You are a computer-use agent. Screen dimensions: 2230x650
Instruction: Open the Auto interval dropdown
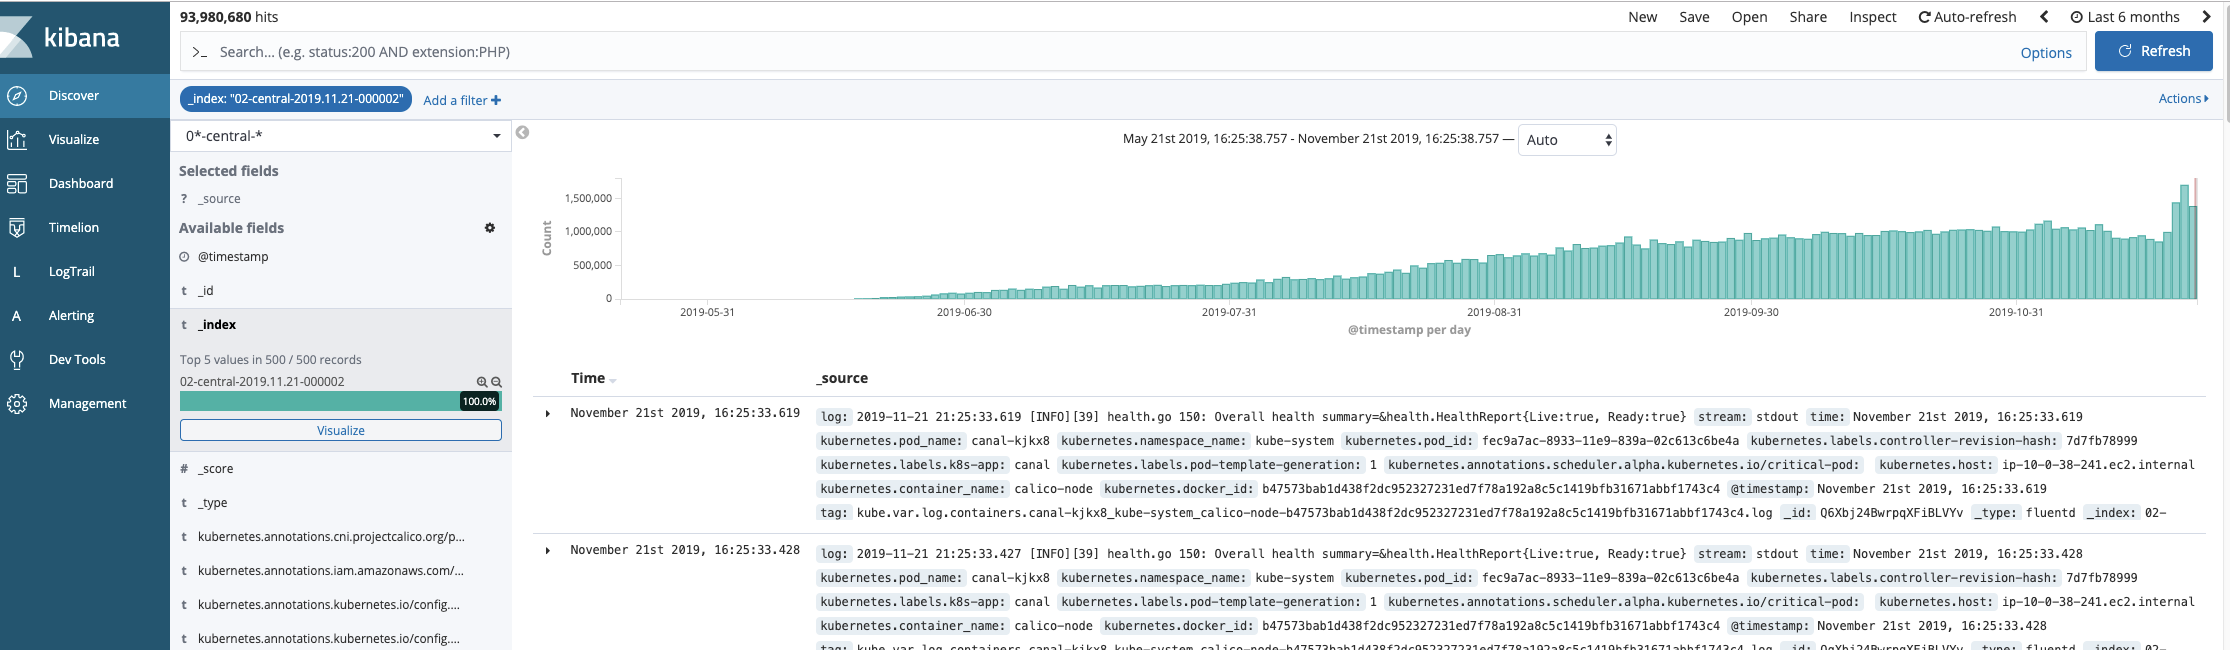(1567, 140)
